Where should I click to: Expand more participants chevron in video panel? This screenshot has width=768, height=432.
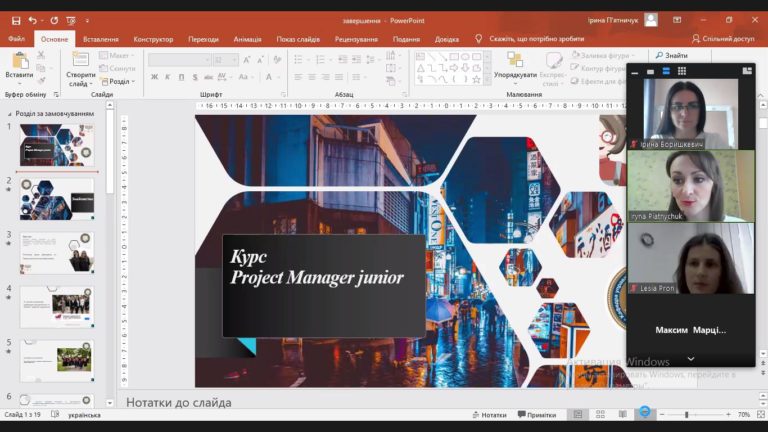tap(691, 359)
